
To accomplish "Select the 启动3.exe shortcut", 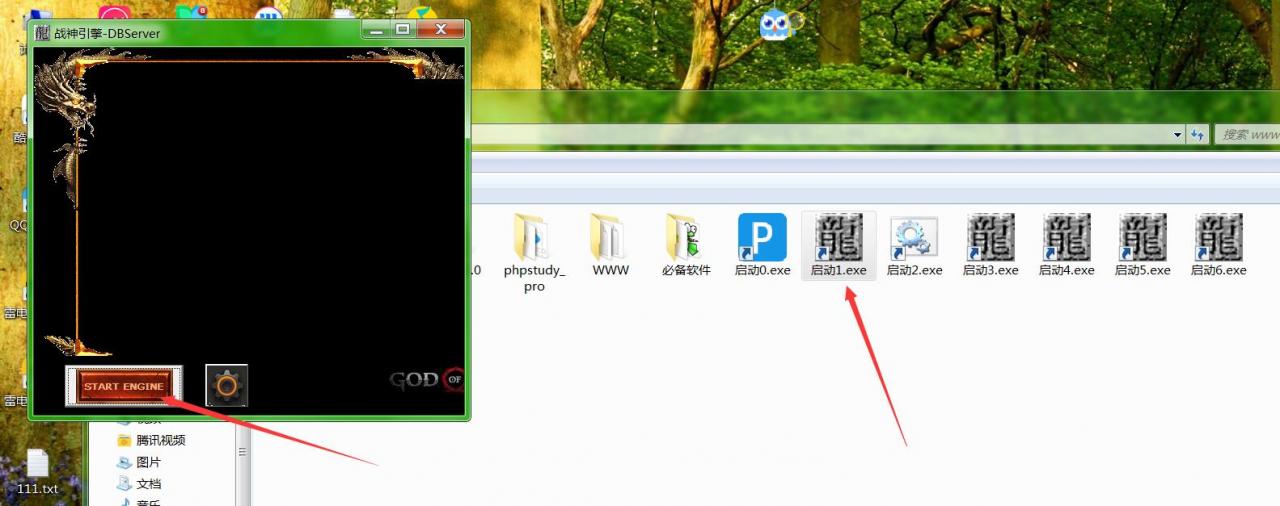I will 990,245.
